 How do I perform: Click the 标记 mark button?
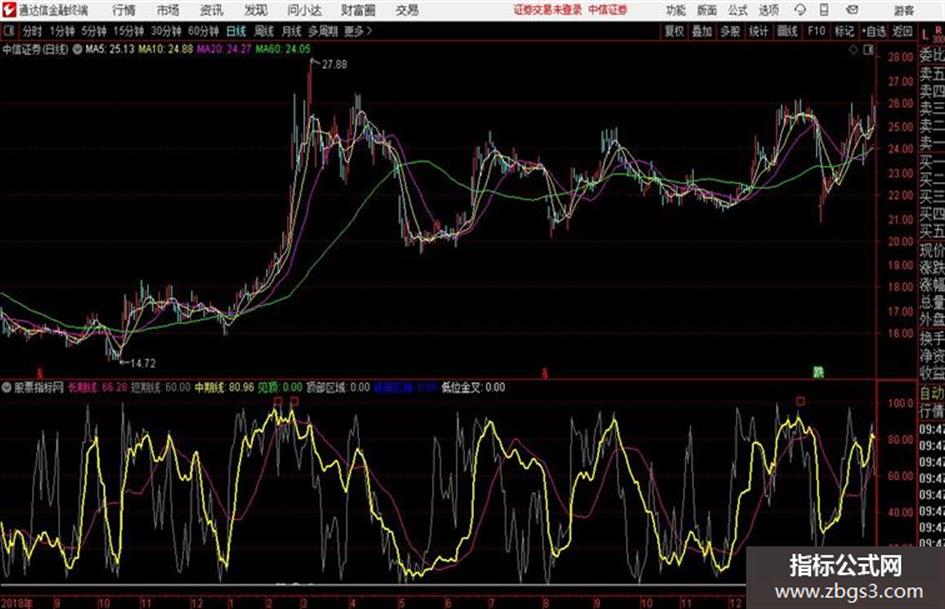coord(844,31)
